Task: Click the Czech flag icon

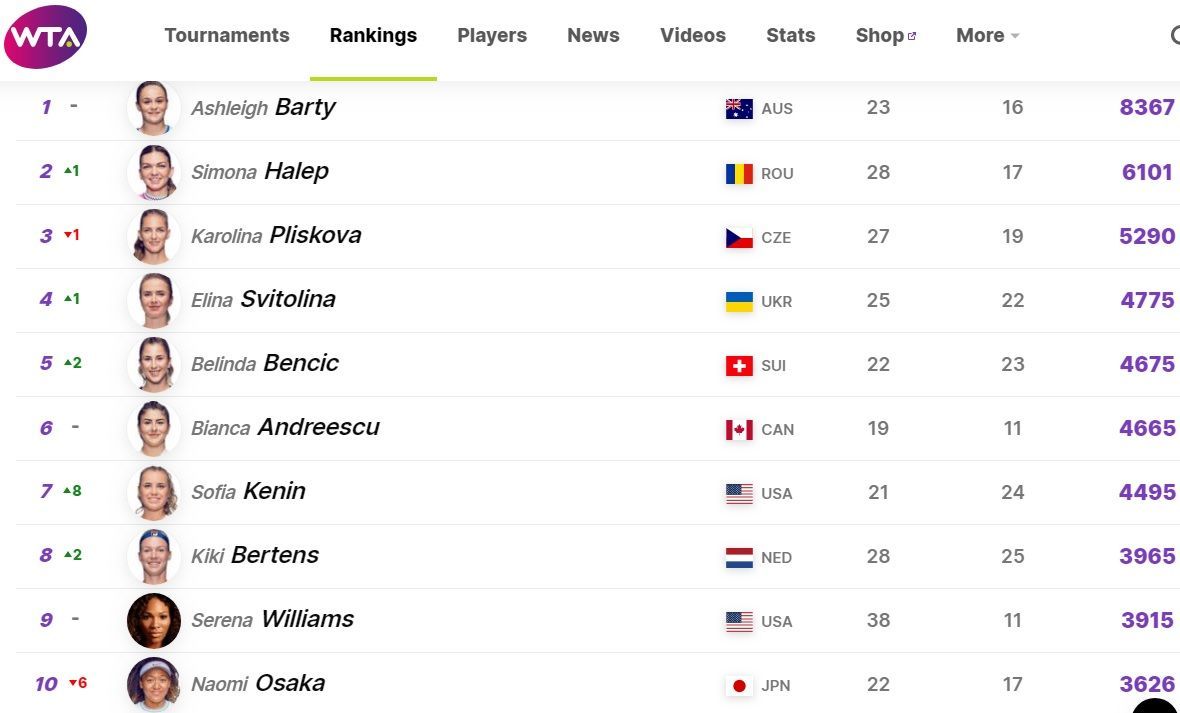Action: (739, 237)
